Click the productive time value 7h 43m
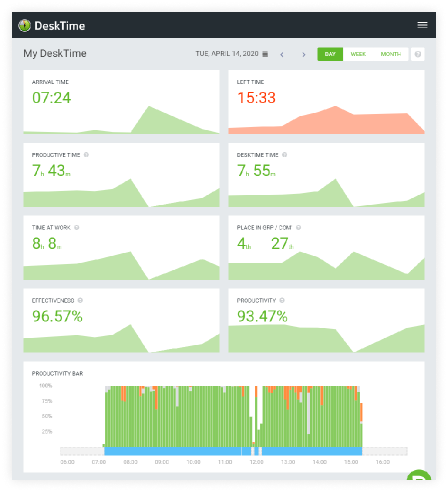 [x=51, y=171]
